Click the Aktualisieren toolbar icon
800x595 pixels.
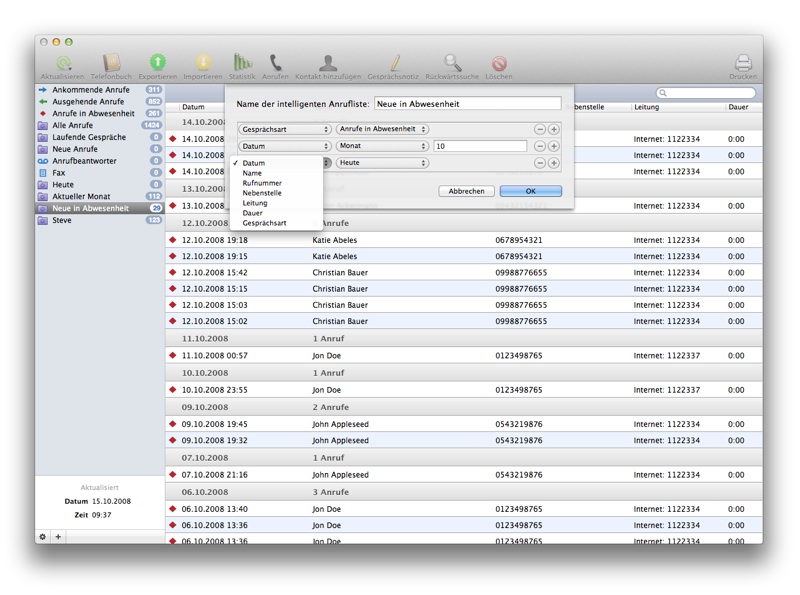point(62,64)
